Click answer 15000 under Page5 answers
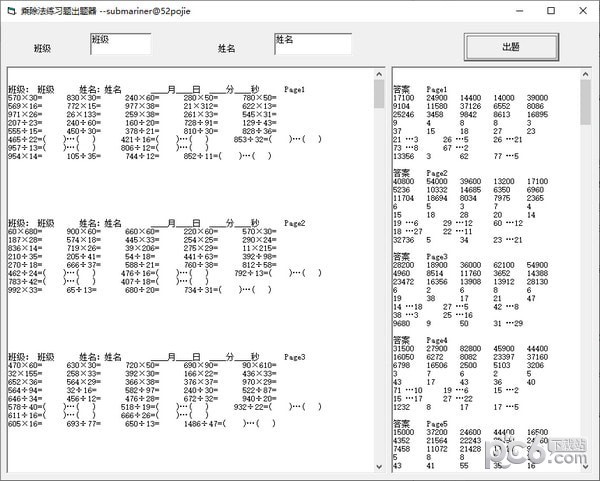600x481 pixels. [404, 432]
